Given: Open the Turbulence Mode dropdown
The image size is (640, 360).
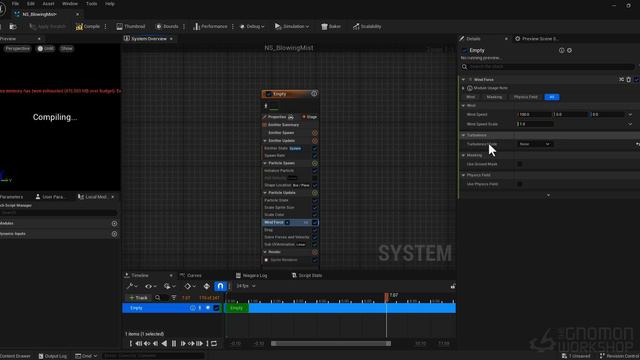Looking at the screenshot, I should pos(534,144).
